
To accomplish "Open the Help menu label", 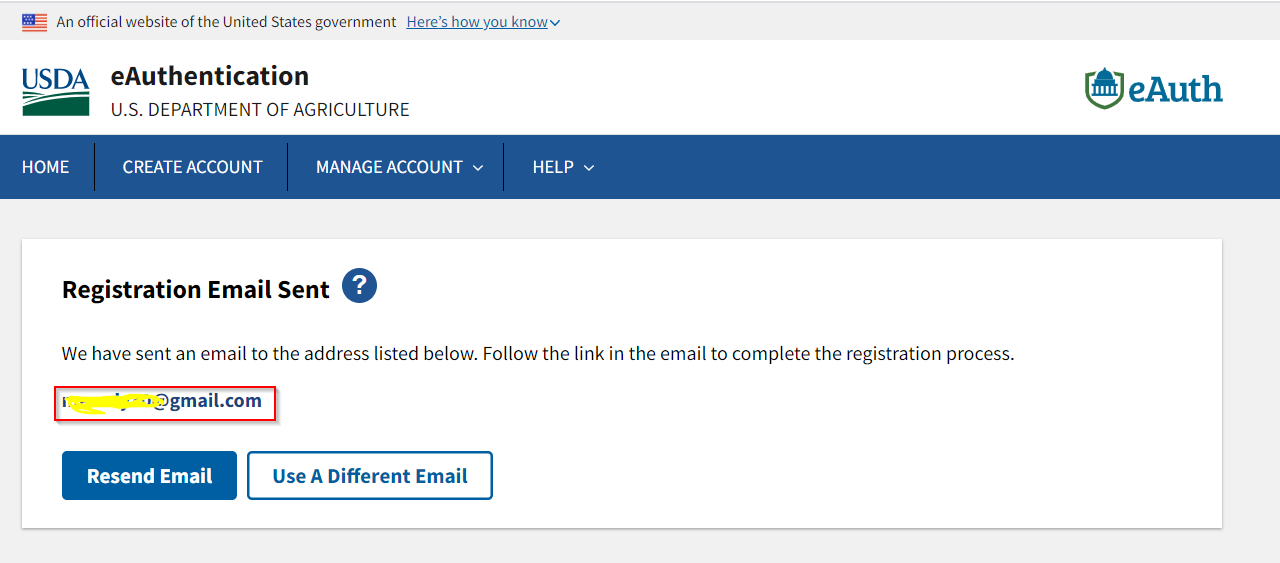I will (553, 167).
